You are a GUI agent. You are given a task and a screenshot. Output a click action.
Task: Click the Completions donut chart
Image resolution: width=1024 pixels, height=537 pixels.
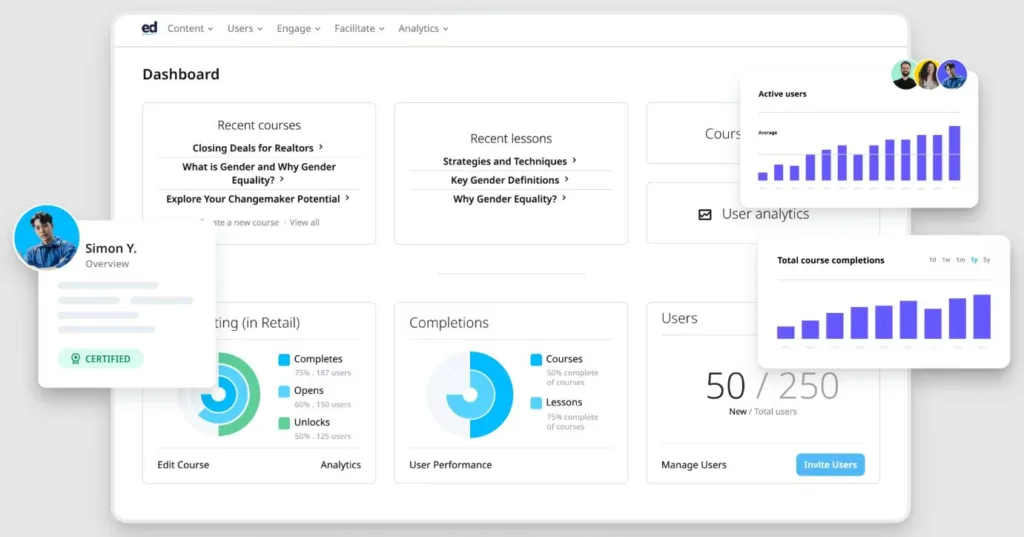pyautogui.click(x=470, y=394)
